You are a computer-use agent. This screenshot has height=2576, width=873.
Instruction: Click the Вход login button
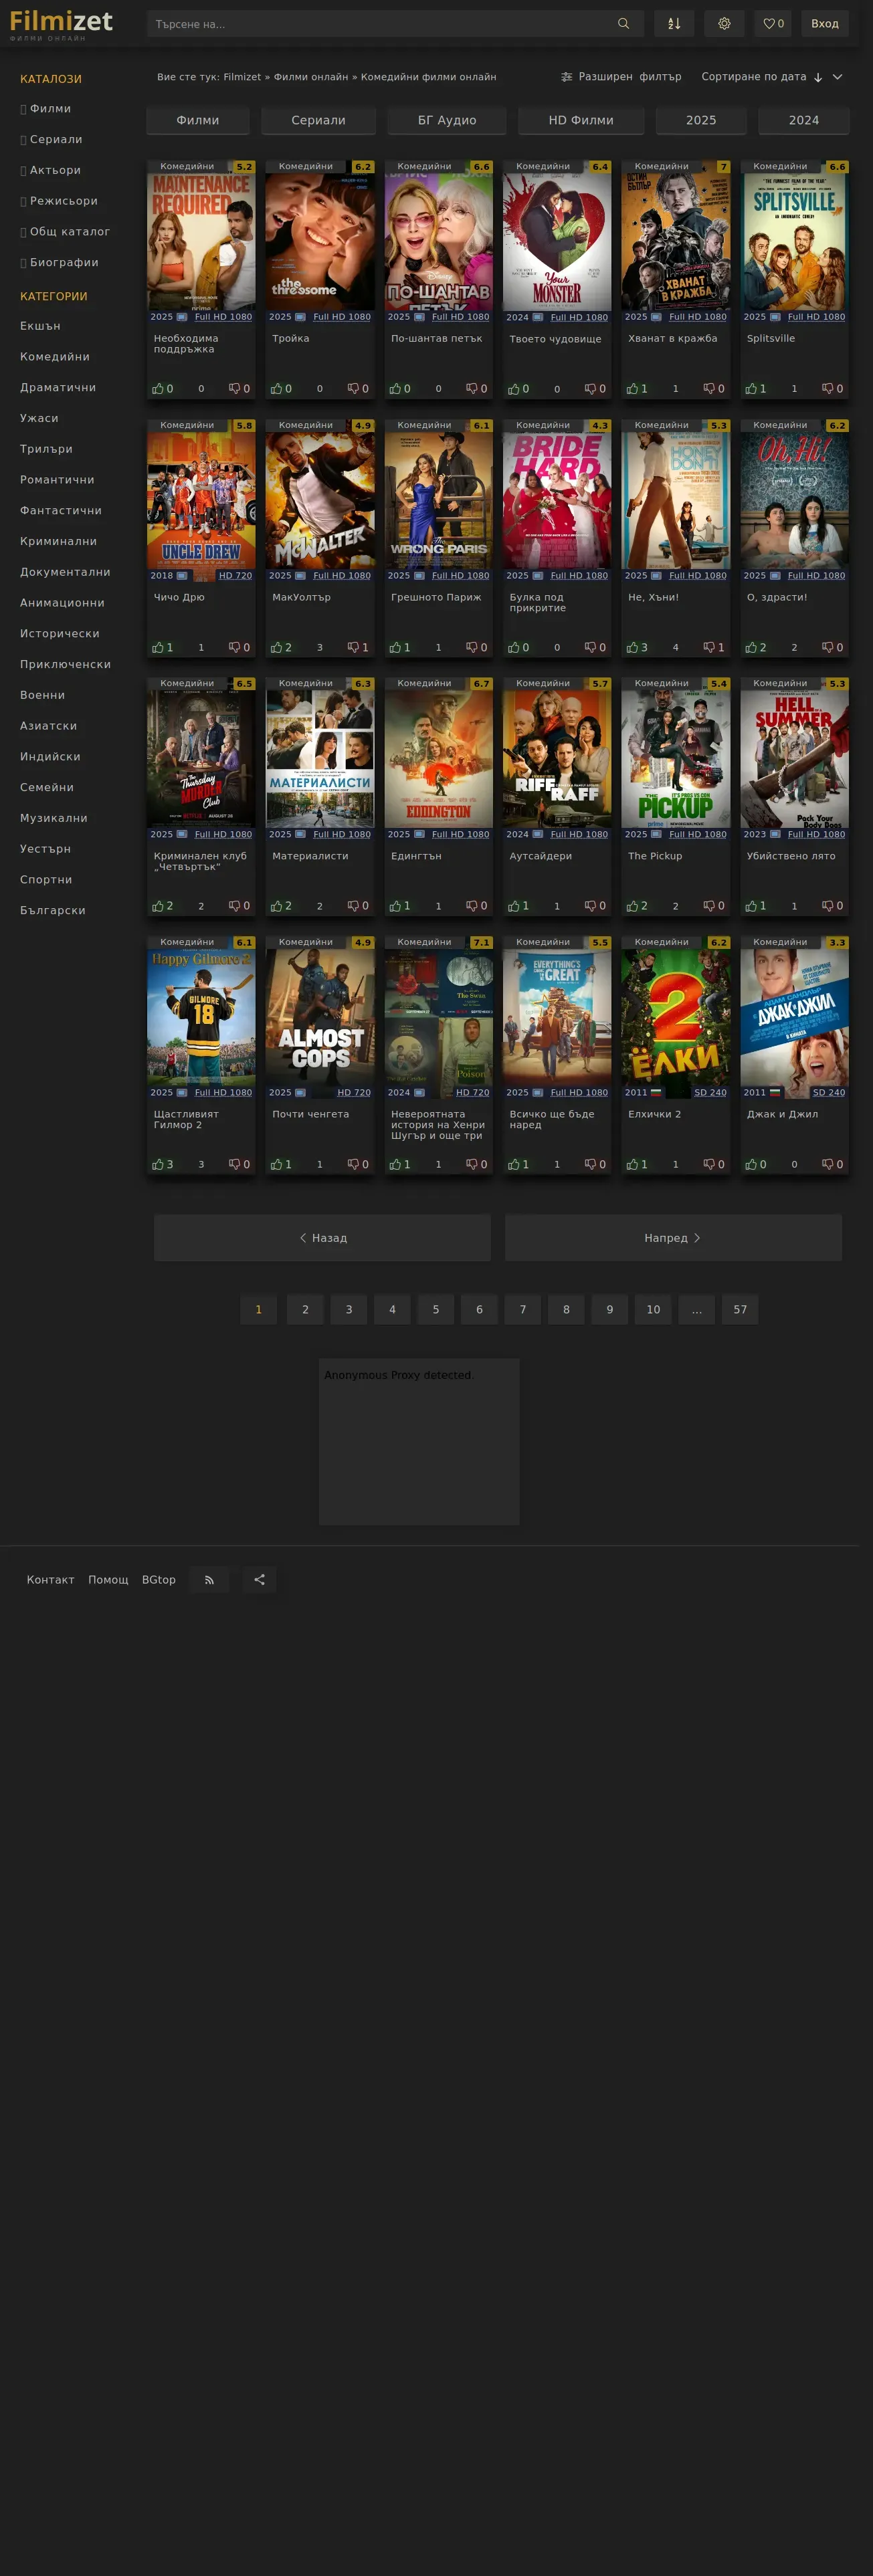[x=825, y=24]
